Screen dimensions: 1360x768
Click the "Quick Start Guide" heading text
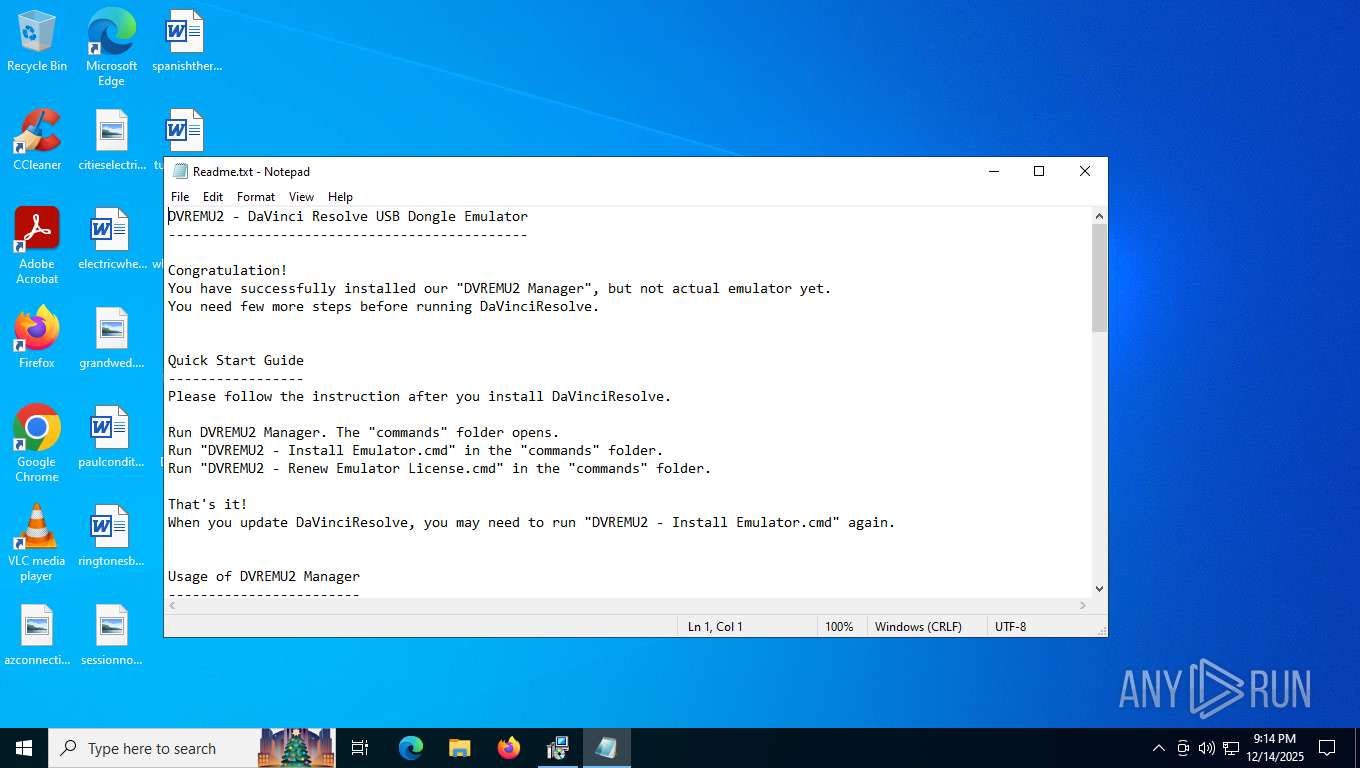pyautogui.click(x=236, y=360)
